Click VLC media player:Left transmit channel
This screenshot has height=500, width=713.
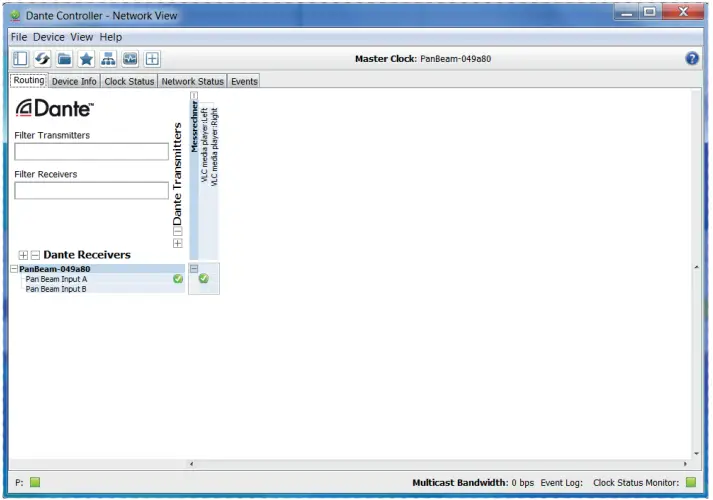tap(205, 145)
